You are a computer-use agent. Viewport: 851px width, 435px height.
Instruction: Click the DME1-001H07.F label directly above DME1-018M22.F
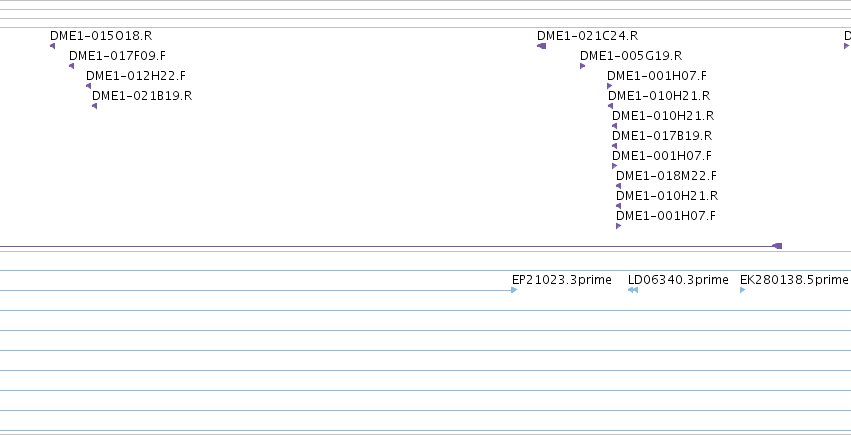[662, 156]
